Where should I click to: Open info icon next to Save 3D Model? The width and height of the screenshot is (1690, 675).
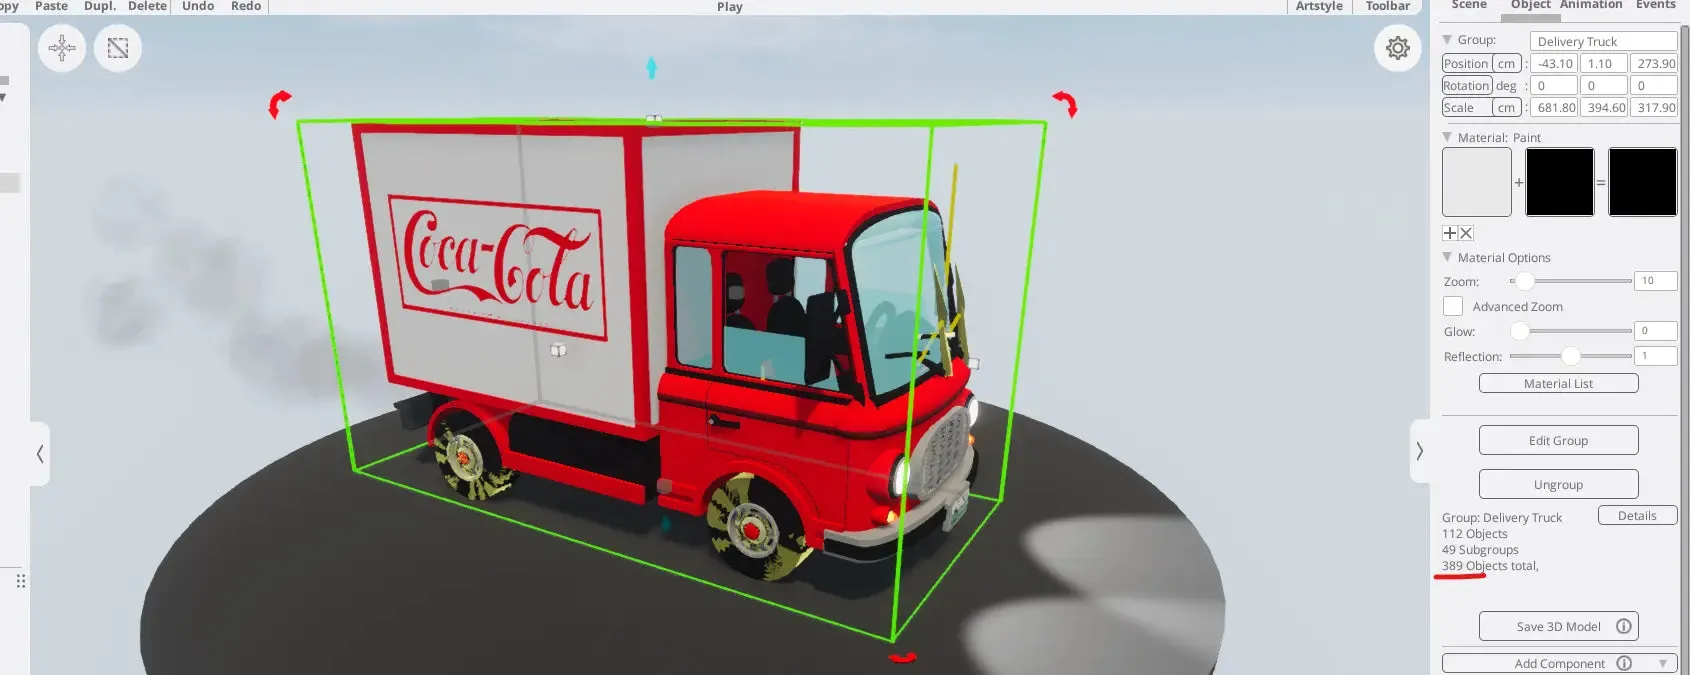coord(1624,626)
